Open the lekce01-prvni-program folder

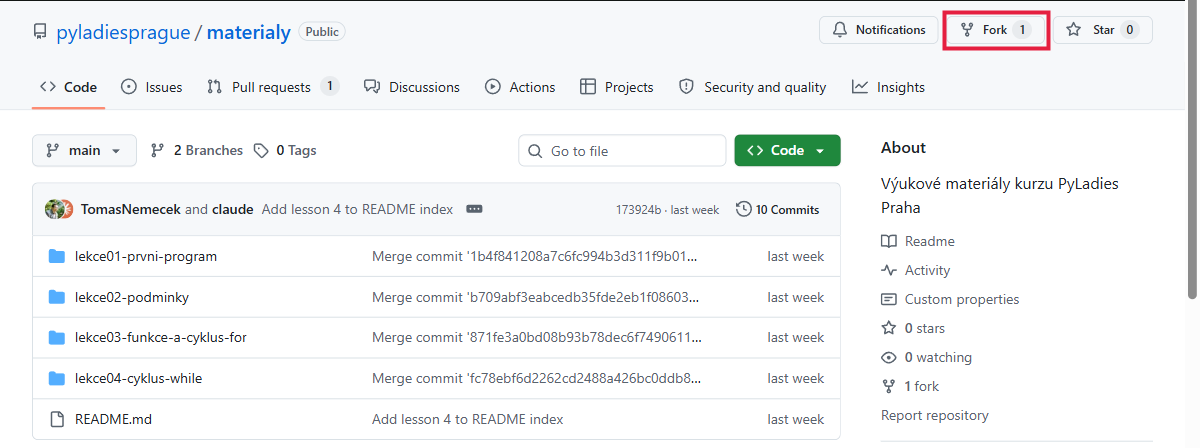[x=146, y=256]
